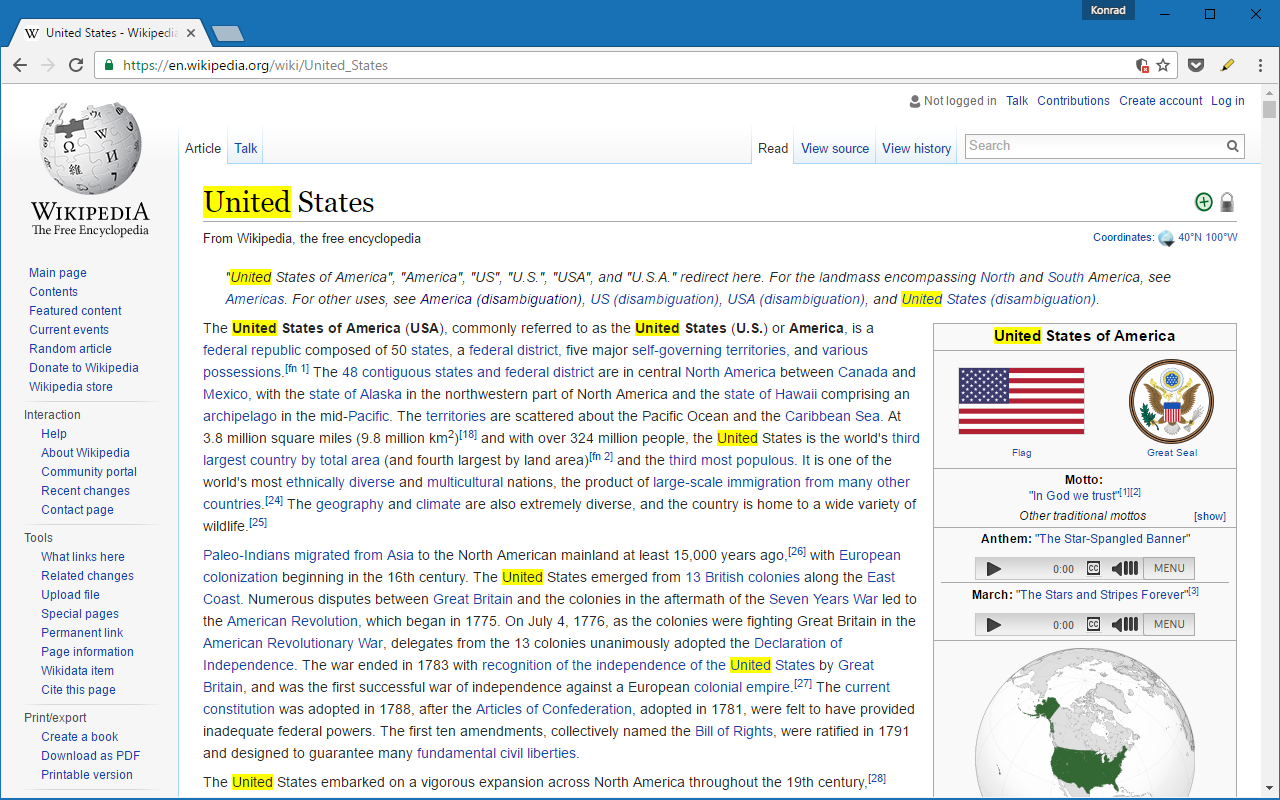Select the Read tab
This screenshot has width=1280, height=800.
(773, 148)
